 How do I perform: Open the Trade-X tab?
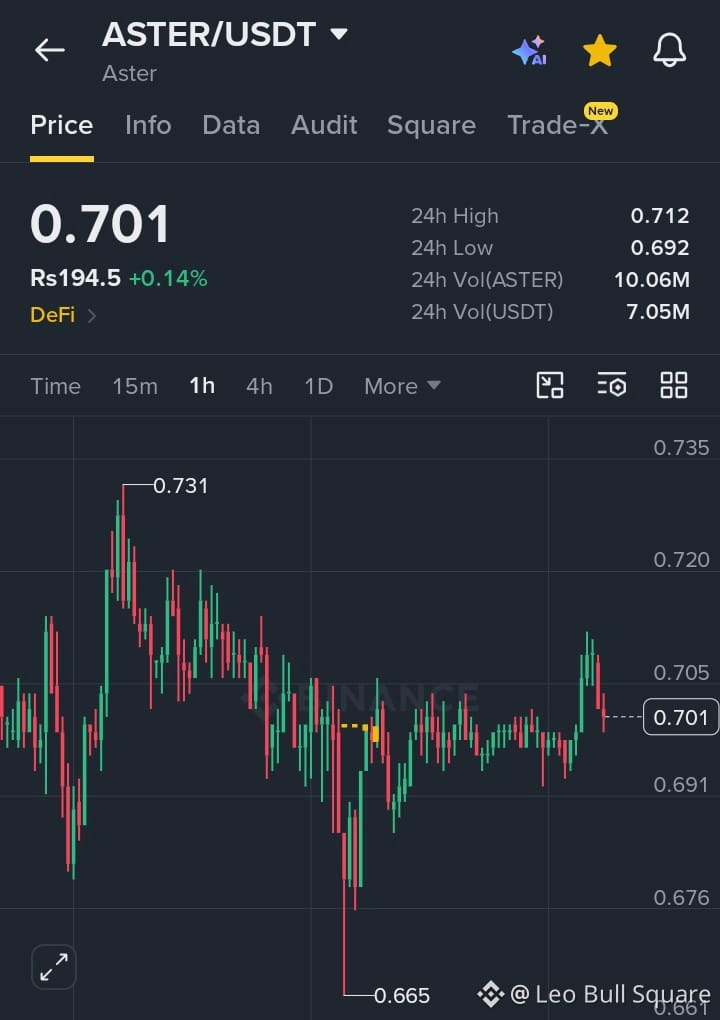(x=557, y=125)
